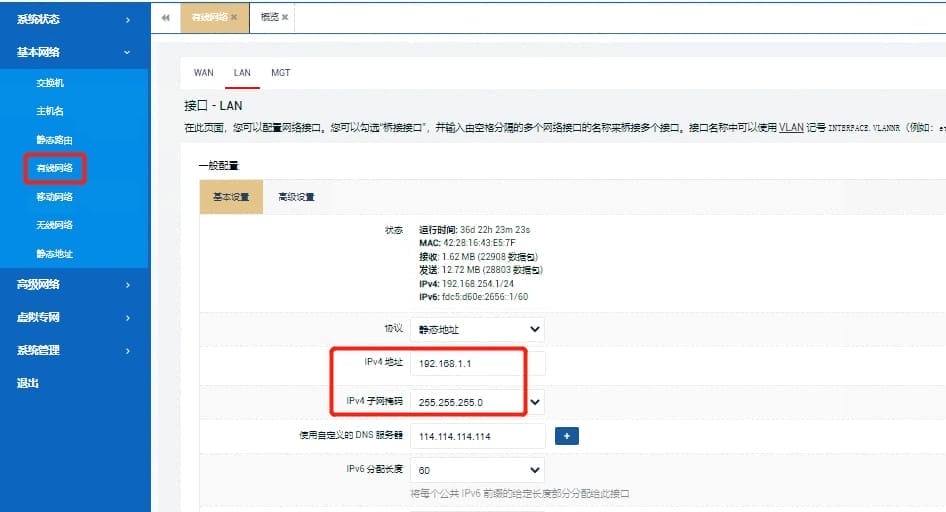The height and width of the screenshot is (512, 946).
Task: Open the IPv4 子网掩码 dropdown arrow
Action: 535,402
